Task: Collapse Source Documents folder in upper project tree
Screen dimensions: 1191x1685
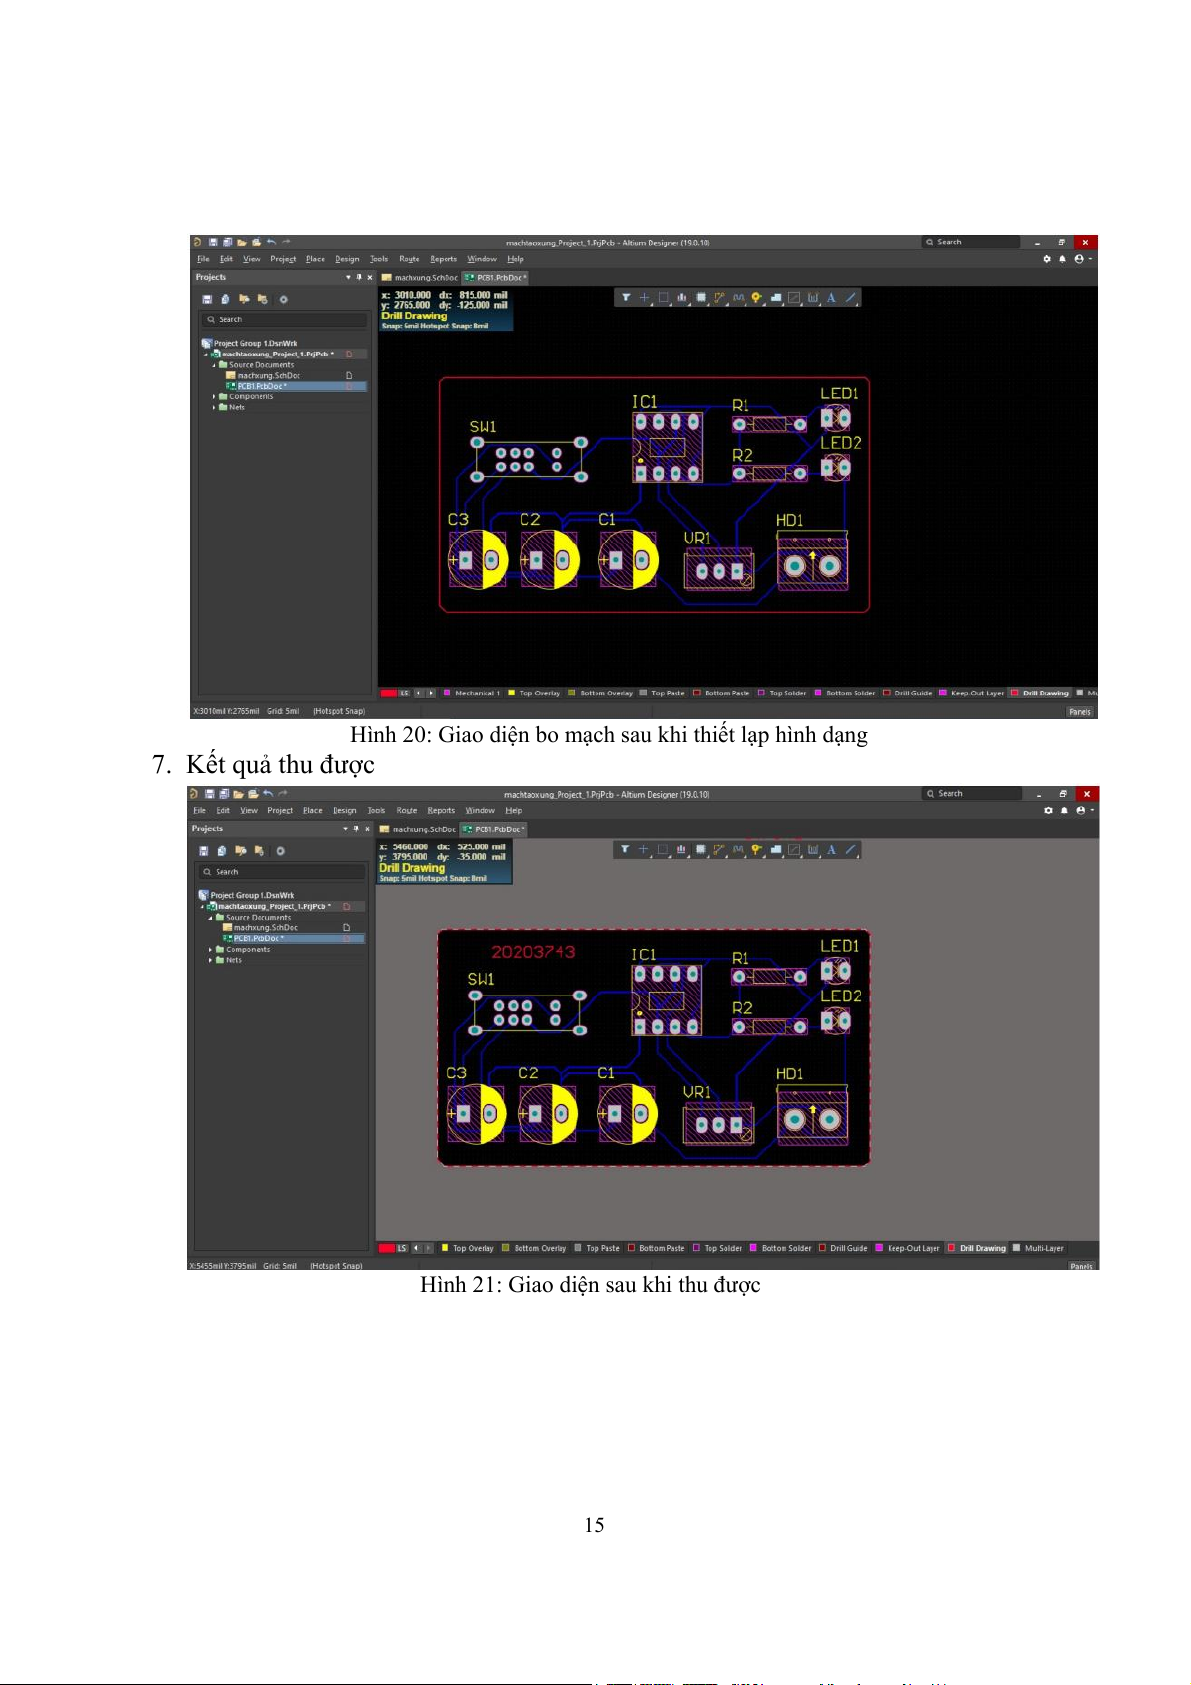Action: (214, 365)
